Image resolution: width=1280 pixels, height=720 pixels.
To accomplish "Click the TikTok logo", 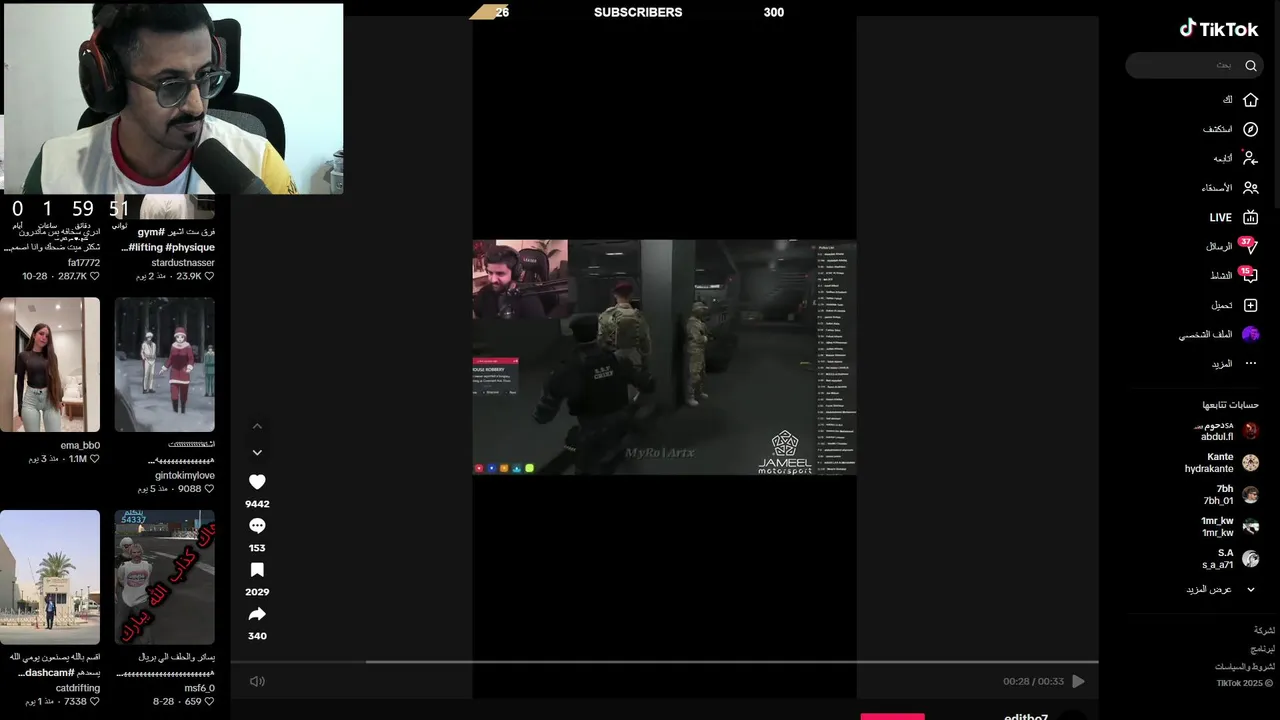I will tap(1219, 29).
